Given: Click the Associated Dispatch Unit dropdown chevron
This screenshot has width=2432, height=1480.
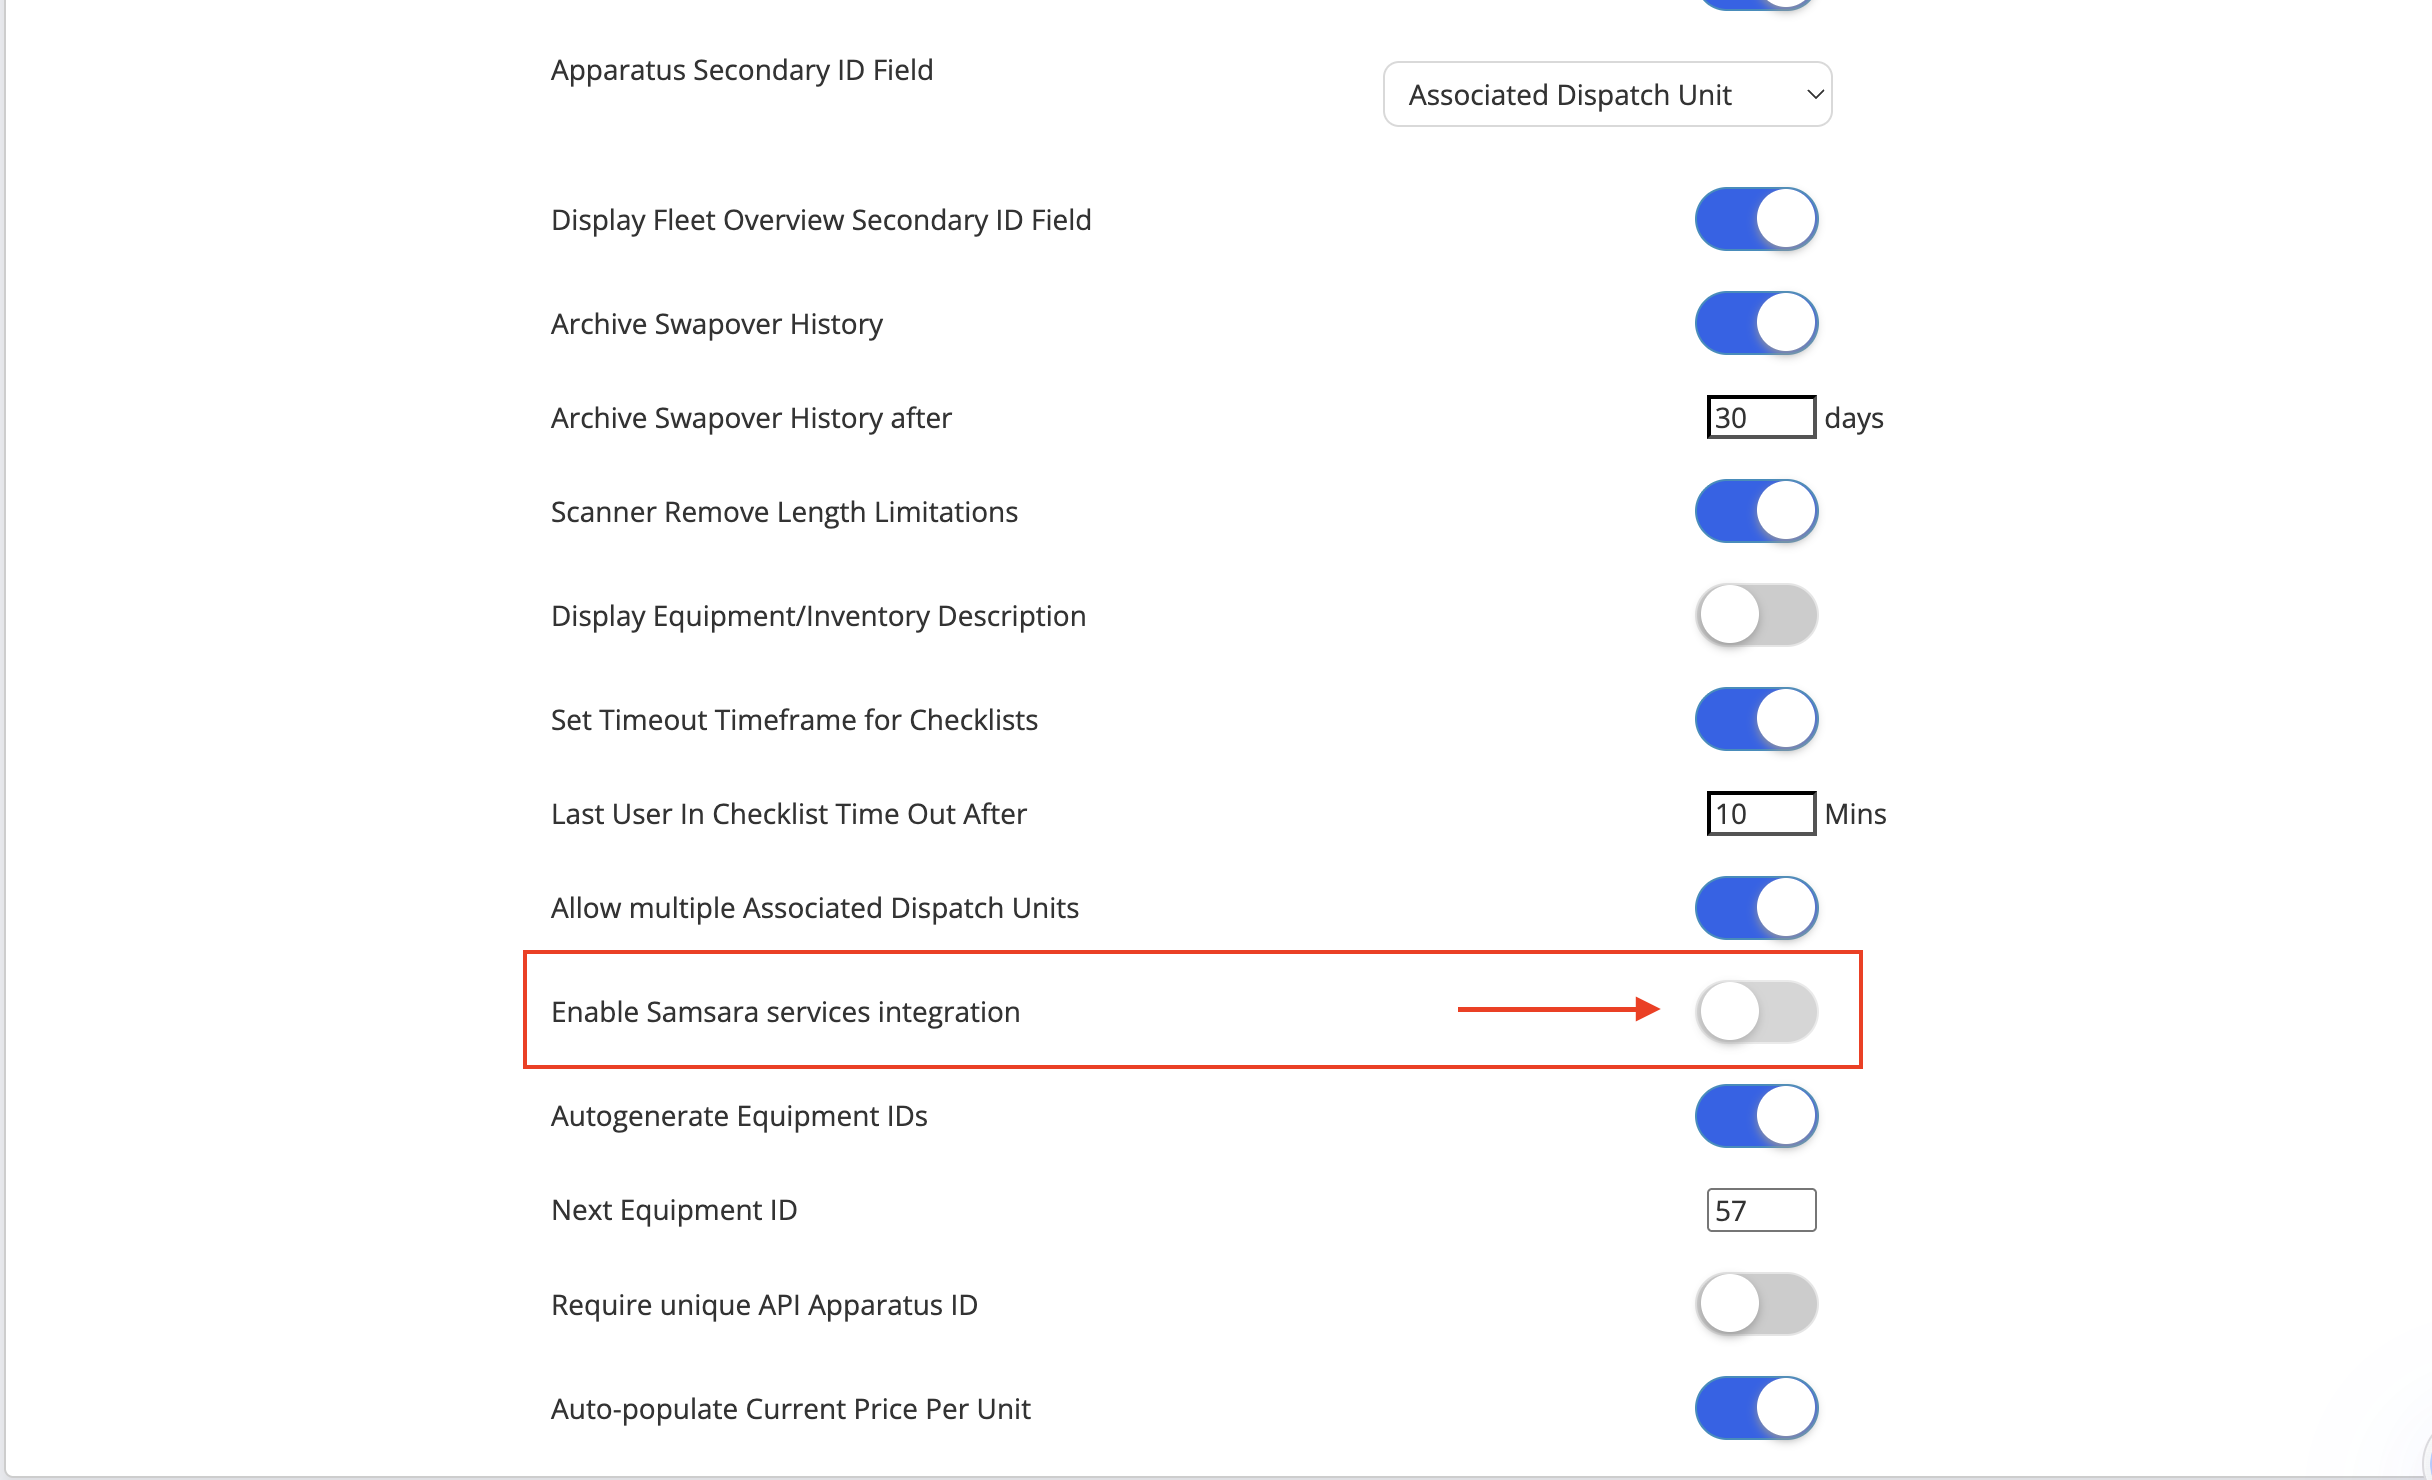Looking at the screenshot, I should click(1814, 94).
